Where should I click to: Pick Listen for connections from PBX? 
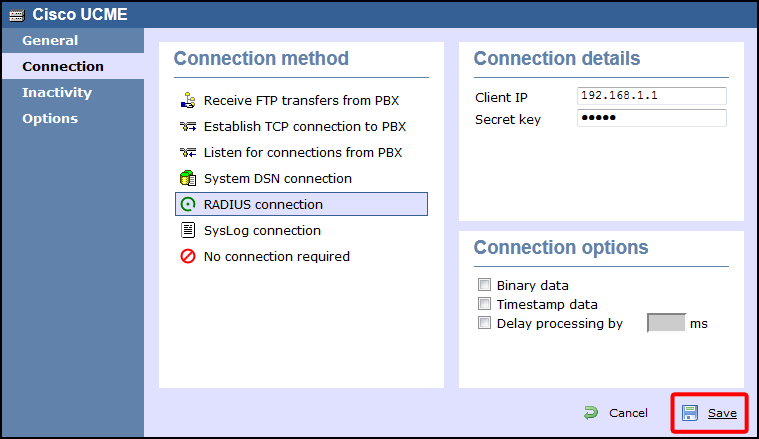301,152
